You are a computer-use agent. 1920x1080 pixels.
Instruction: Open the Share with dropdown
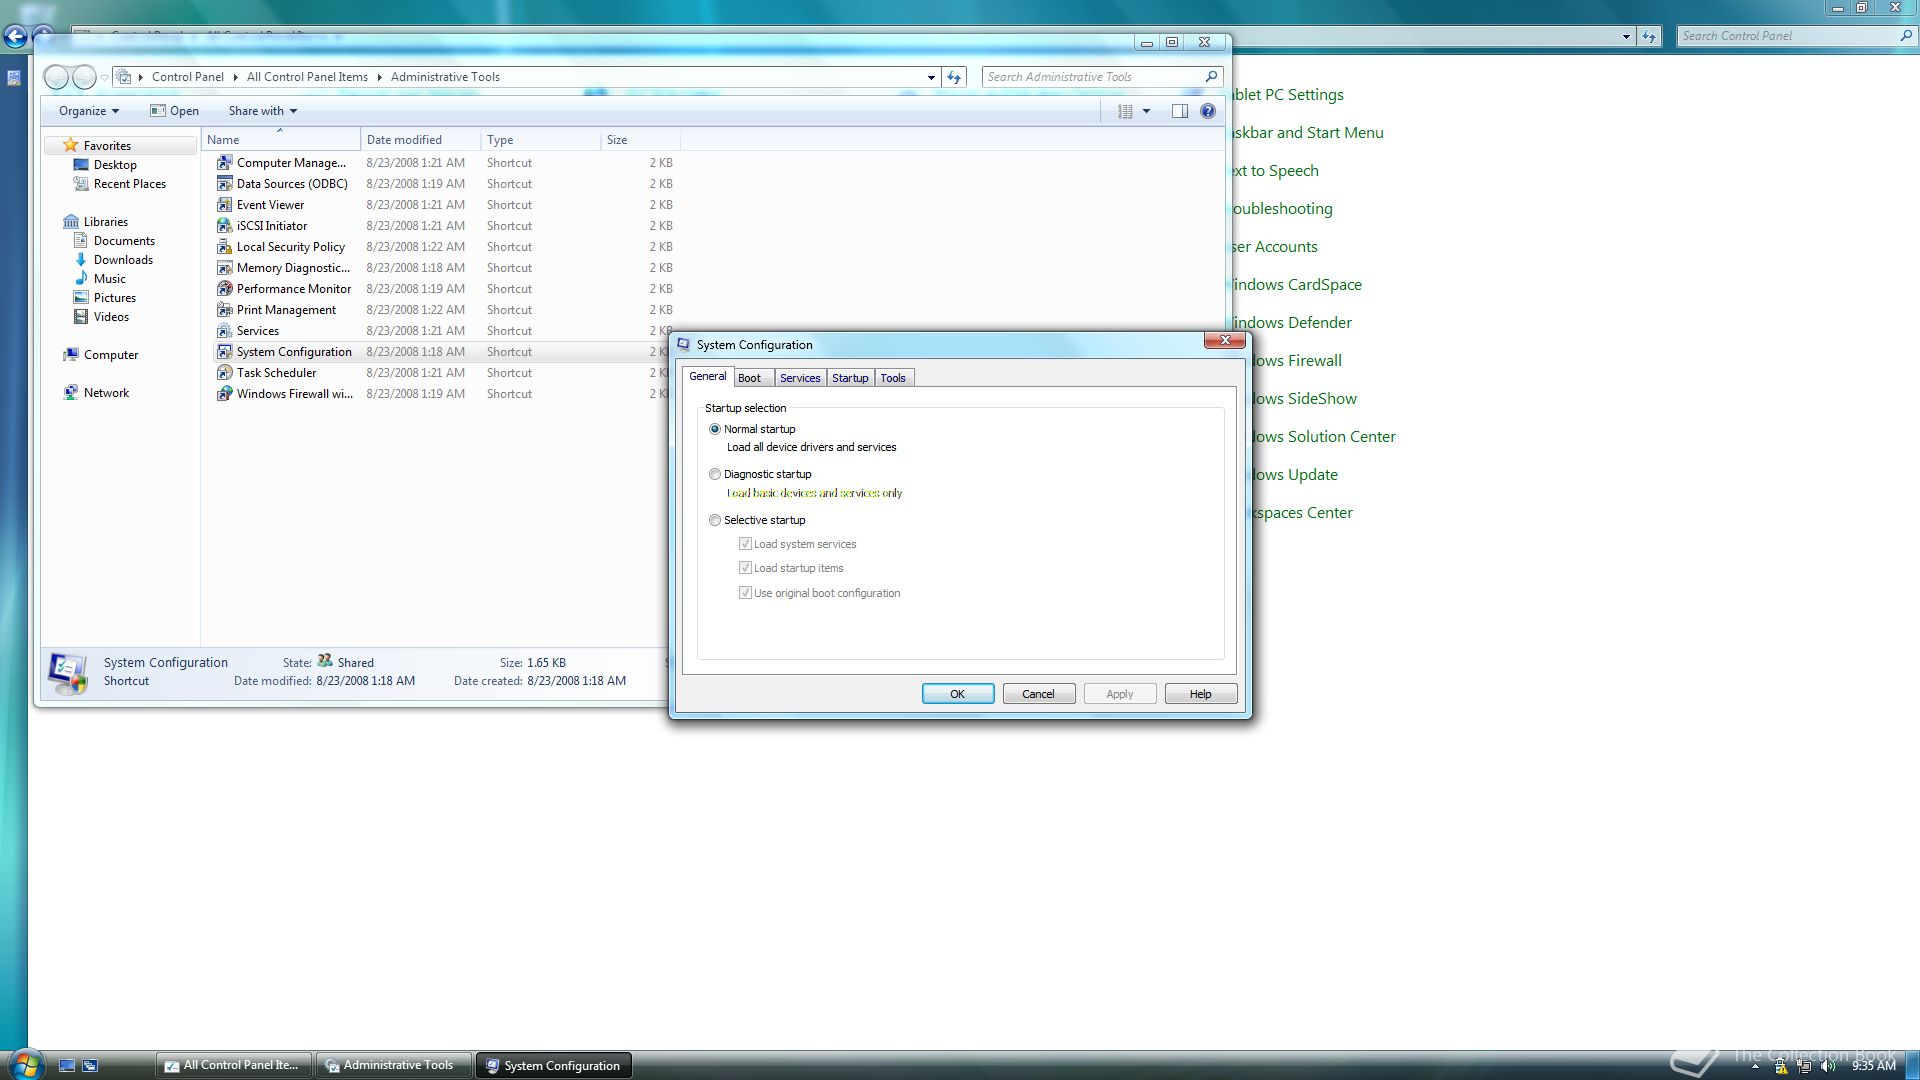pos(262,111)
